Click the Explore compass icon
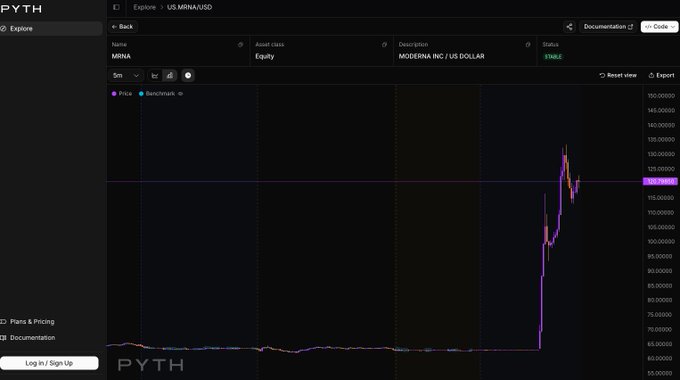The image size is (680, 380). 3,29
